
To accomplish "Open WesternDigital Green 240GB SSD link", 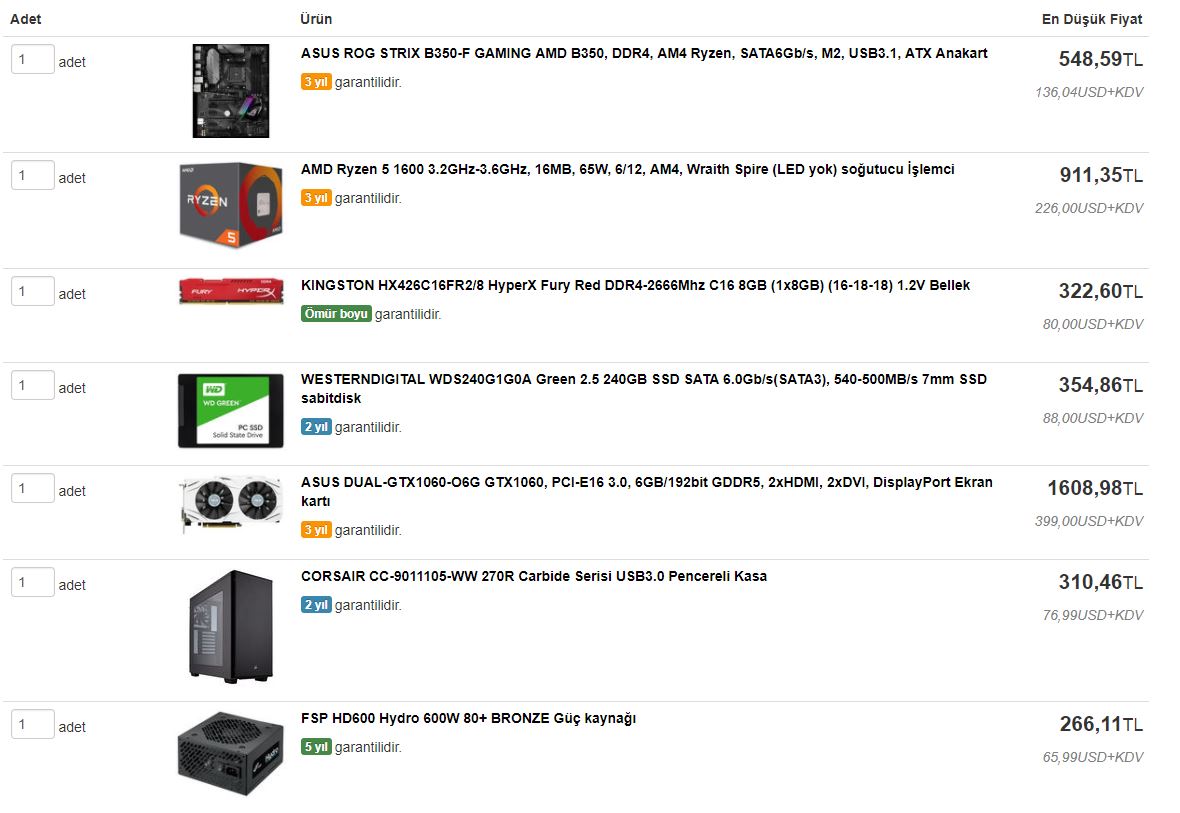I will click(x=644, y=388).
